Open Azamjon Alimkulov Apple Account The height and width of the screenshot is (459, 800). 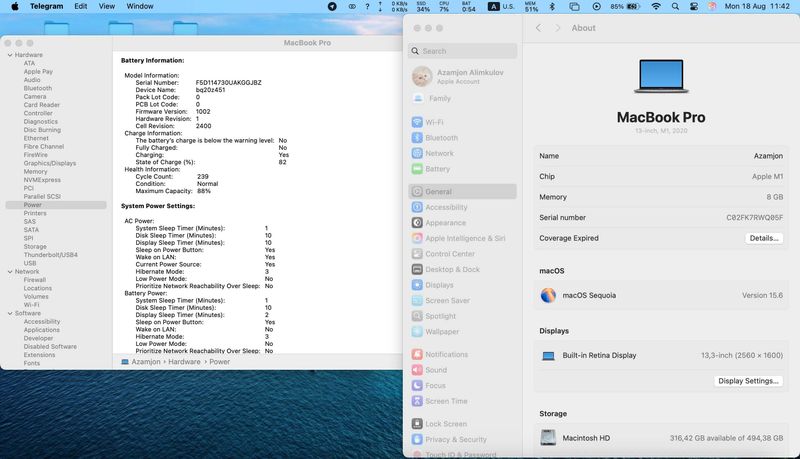coord(462,76)
